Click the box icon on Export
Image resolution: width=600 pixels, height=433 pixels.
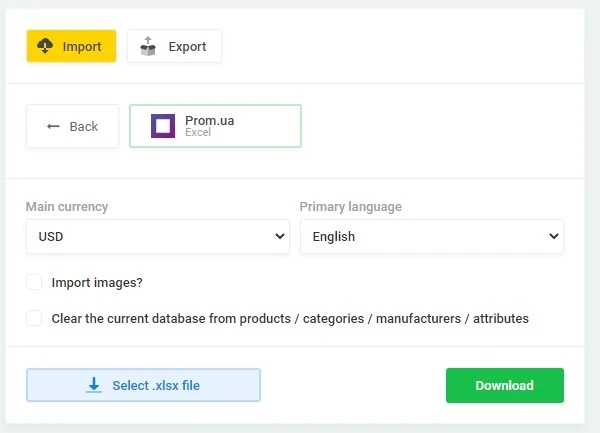coord(148,46)
